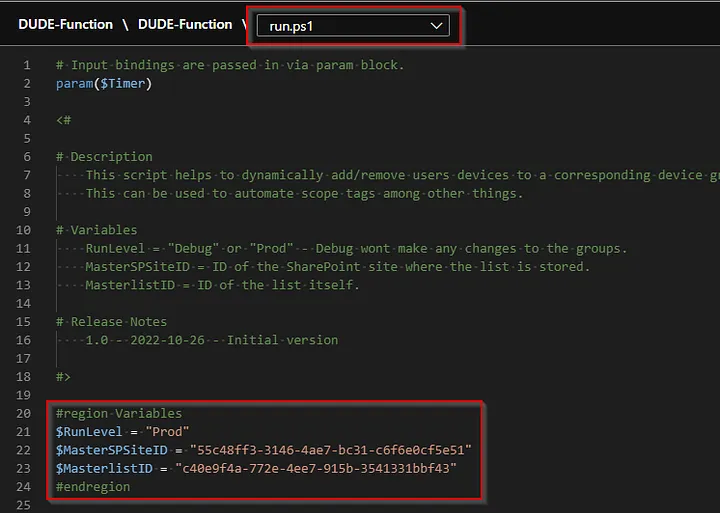
Task: Click the $MasterlistID variable name
Action: [104, 468]
